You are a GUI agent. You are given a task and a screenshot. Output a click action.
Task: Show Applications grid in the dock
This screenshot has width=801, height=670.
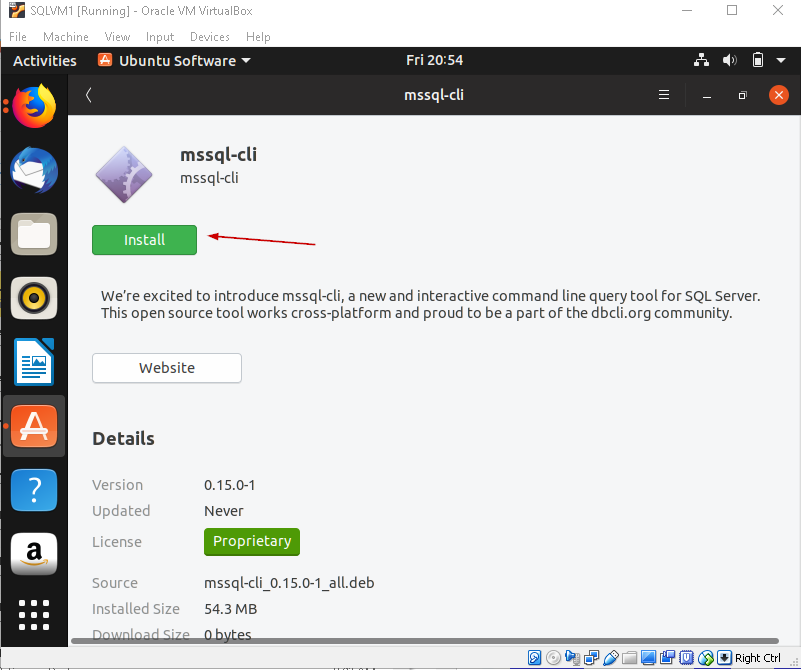click(34, 615)
